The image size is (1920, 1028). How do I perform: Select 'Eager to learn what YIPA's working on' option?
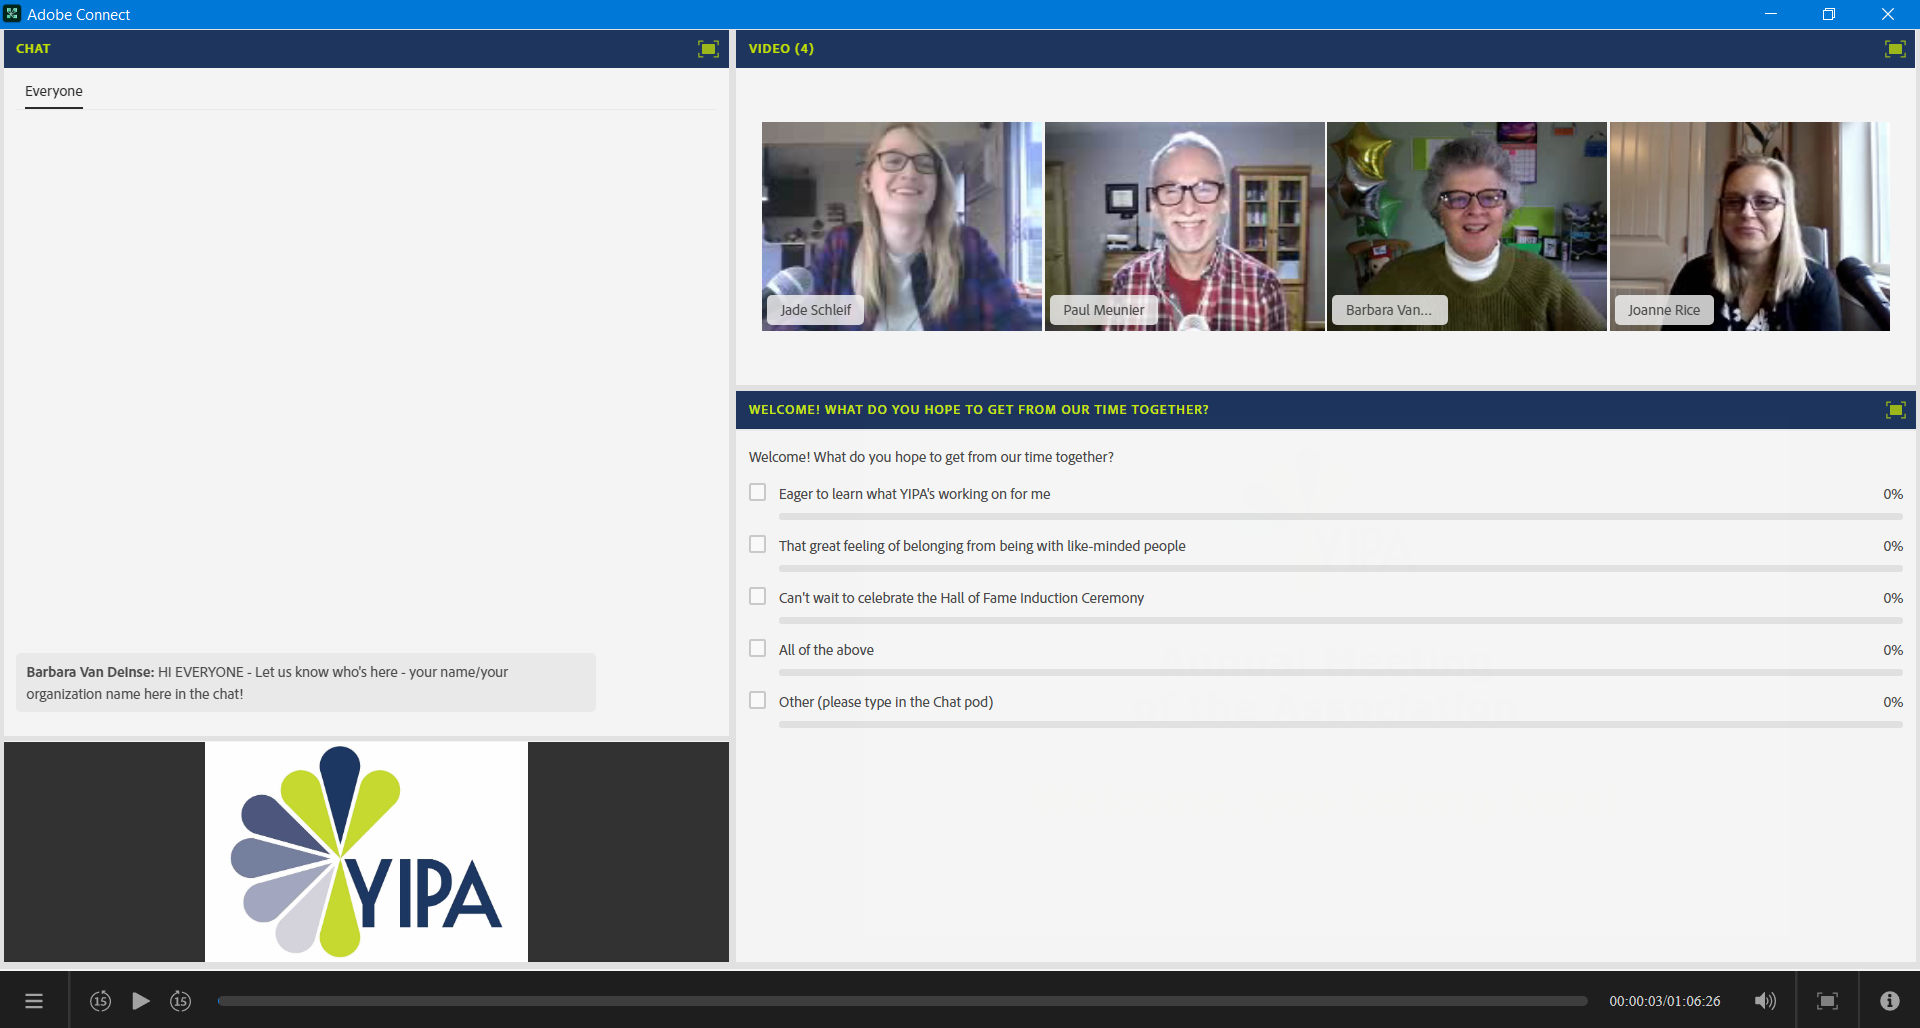pyautogui.click(x=757, y=492)
